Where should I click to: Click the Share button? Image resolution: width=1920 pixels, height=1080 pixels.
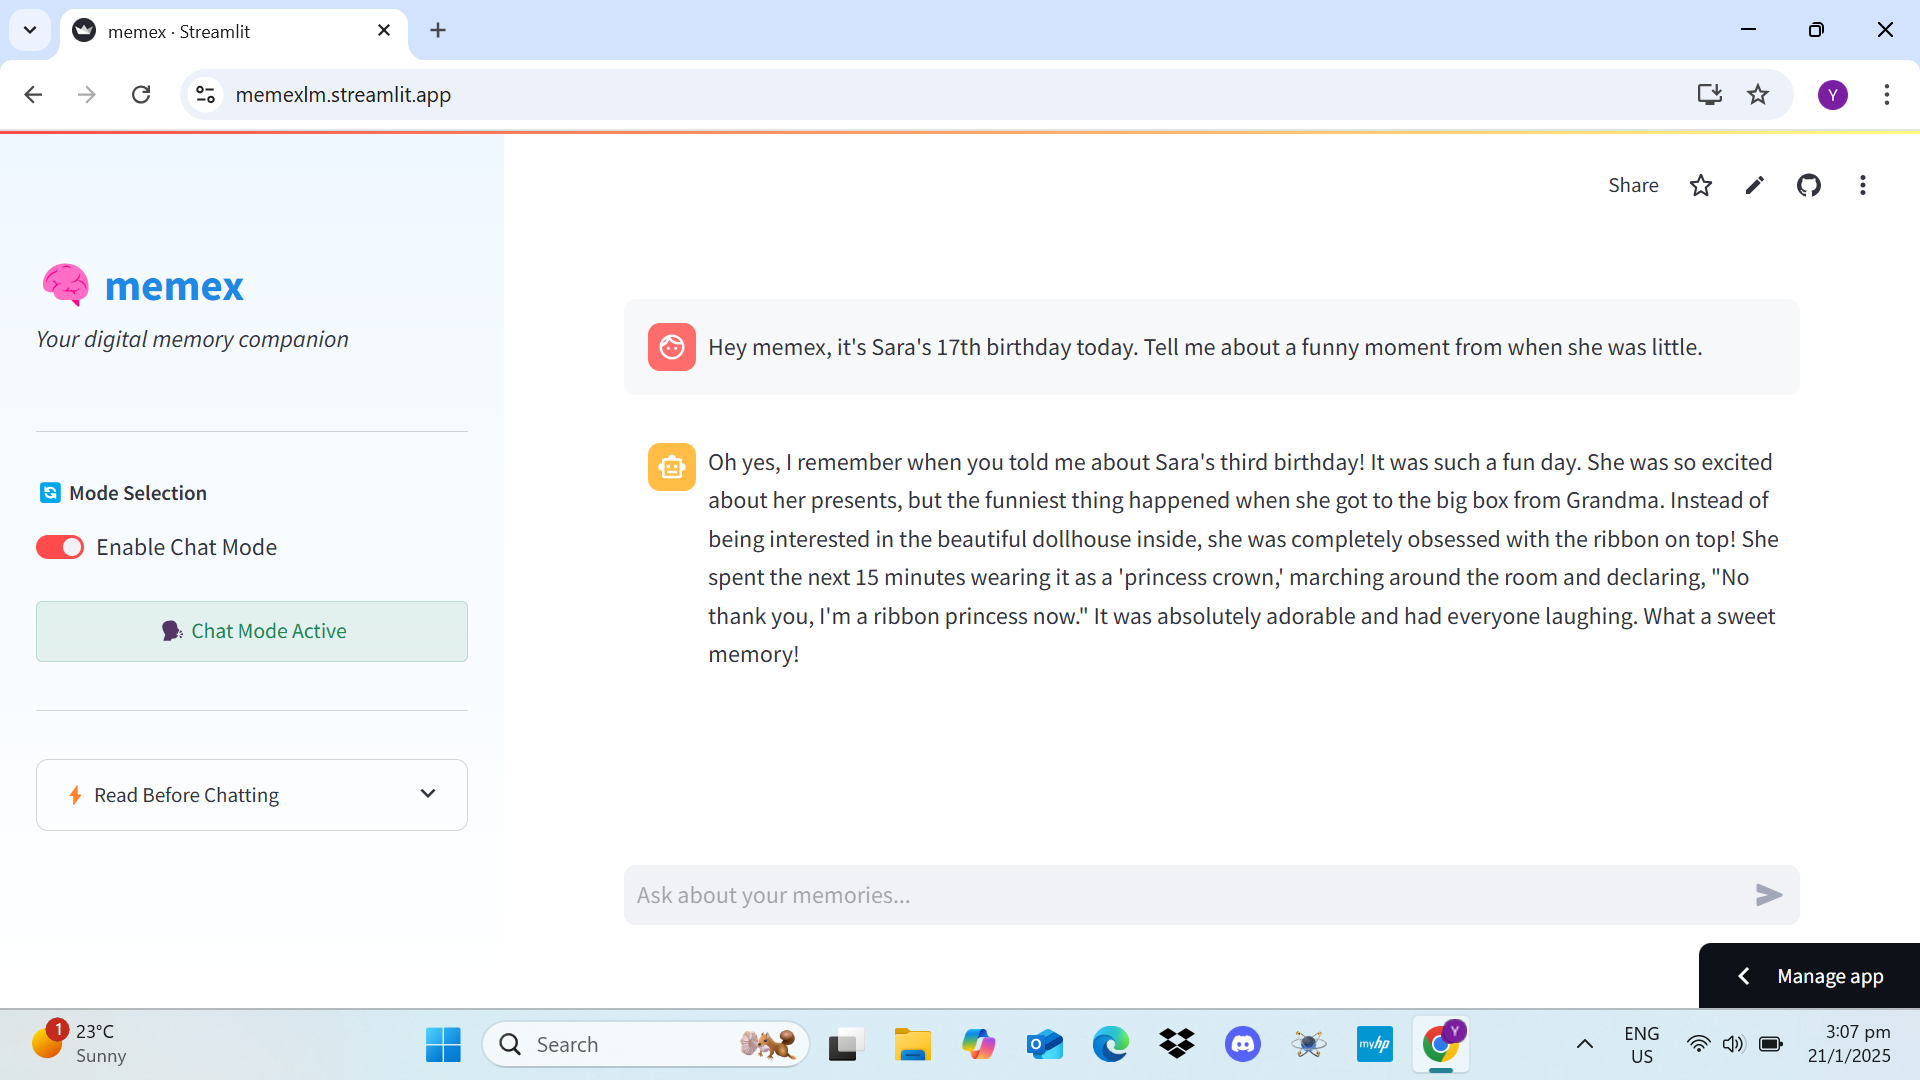tap(1632, 185)
